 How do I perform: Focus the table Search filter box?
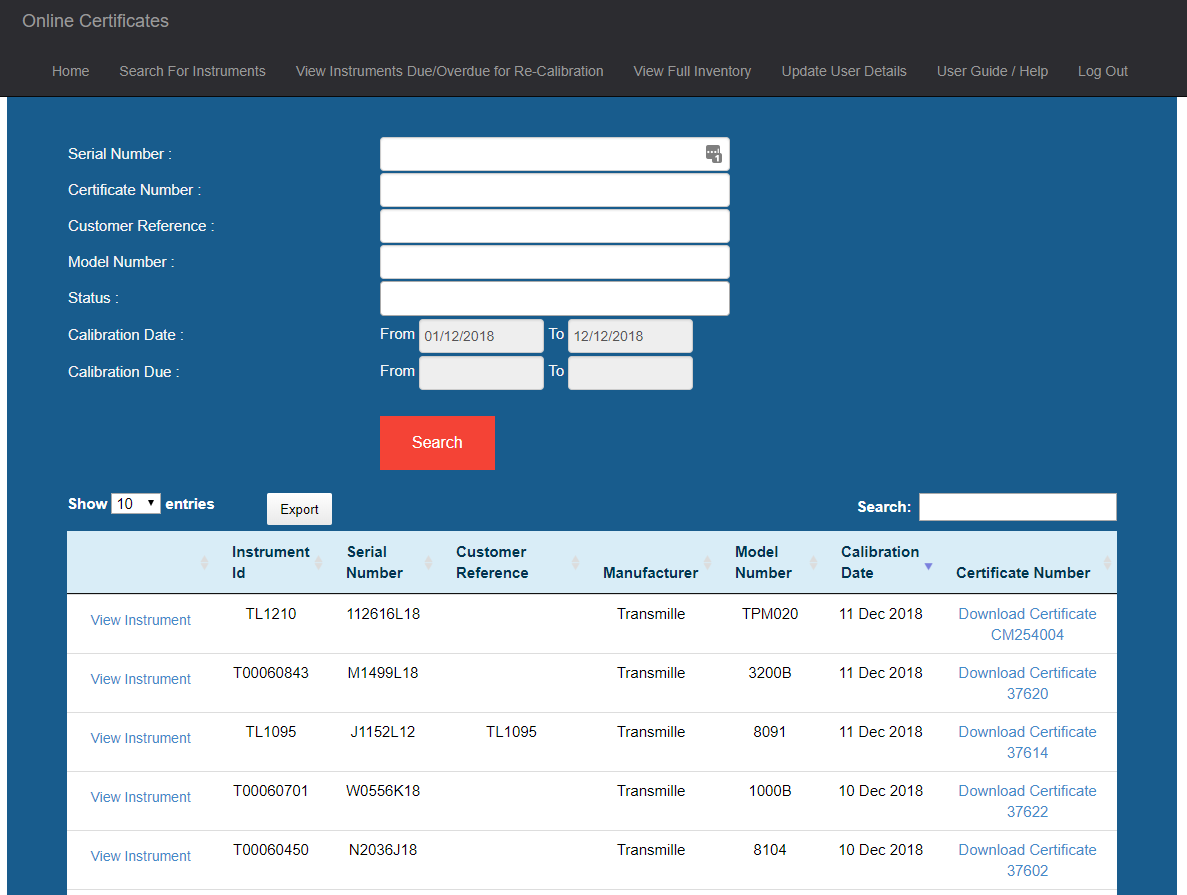point(1017,507)
